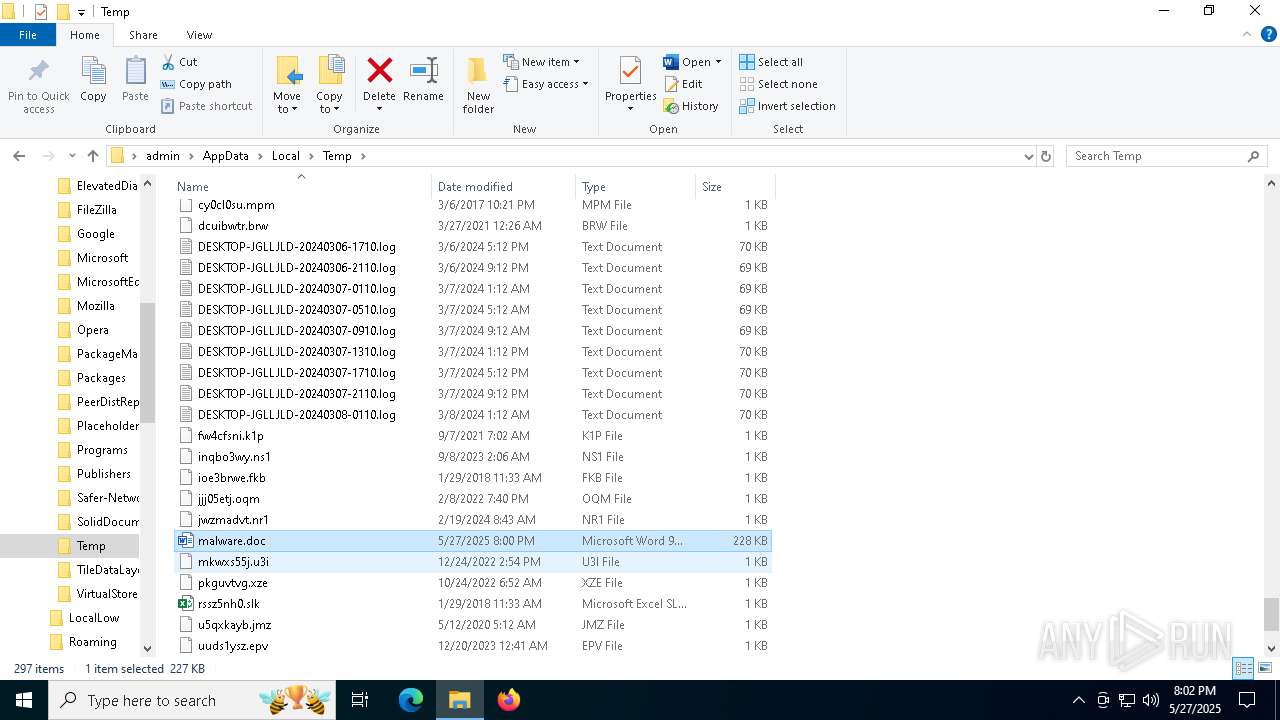Viewport: 1280px width, 720px height.
Task: Click the History button in ribbon
Action: 691,106
